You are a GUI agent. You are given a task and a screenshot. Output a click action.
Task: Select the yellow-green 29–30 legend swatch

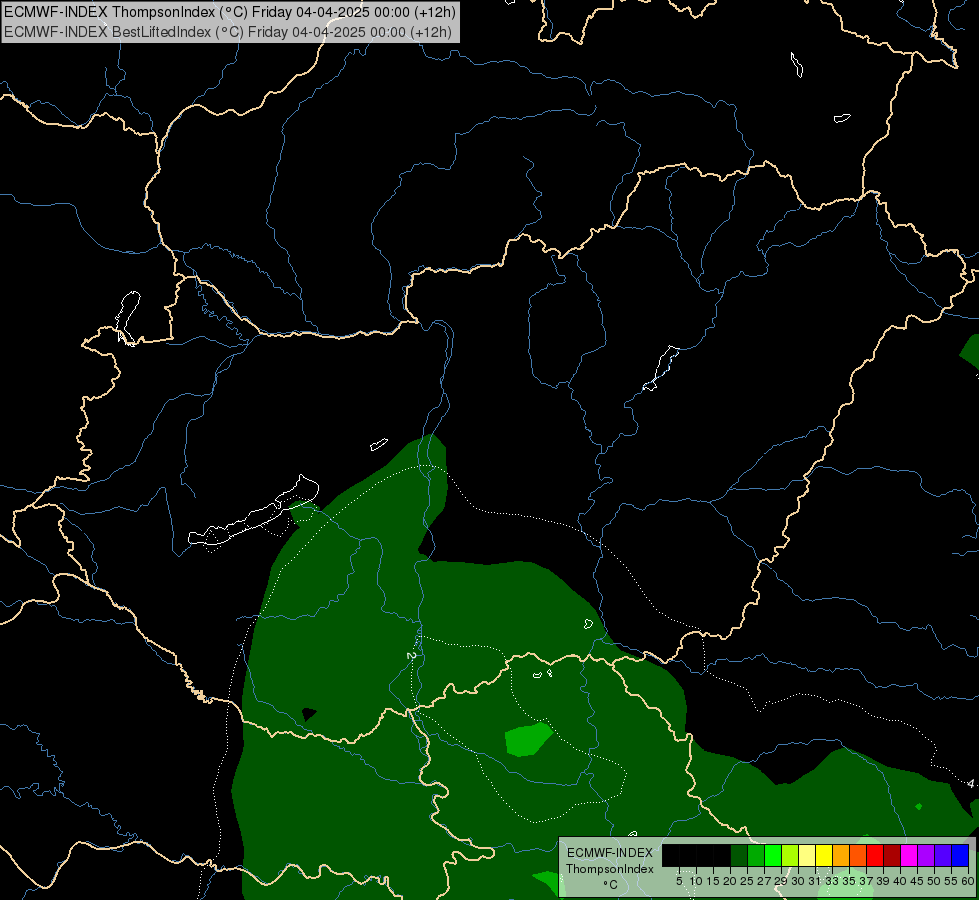[790, 855]
